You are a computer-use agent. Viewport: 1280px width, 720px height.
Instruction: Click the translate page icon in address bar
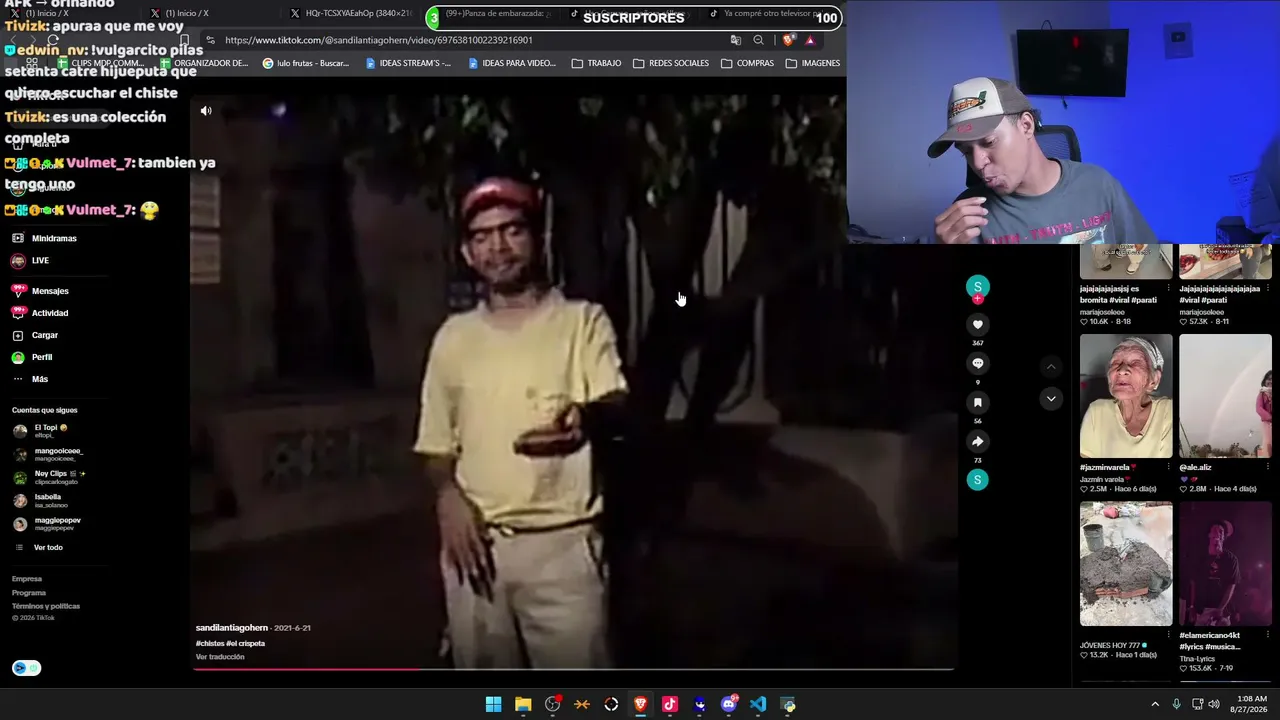[736, 40]
